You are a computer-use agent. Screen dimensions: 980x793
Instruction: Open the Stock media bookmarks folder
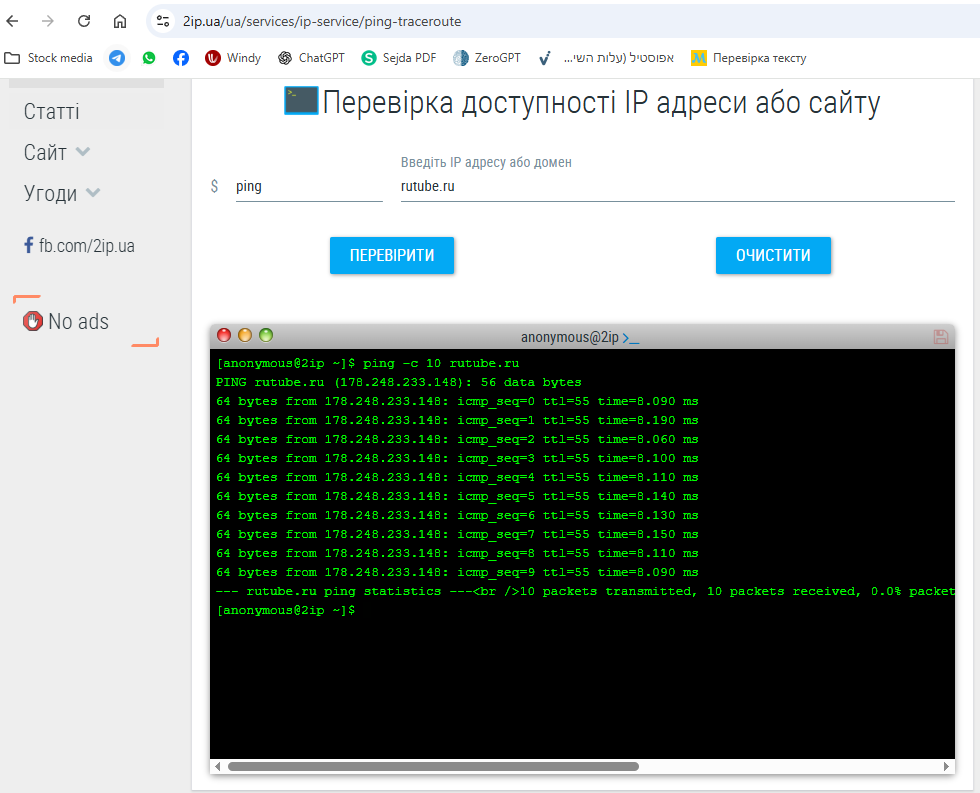(48, 58)
